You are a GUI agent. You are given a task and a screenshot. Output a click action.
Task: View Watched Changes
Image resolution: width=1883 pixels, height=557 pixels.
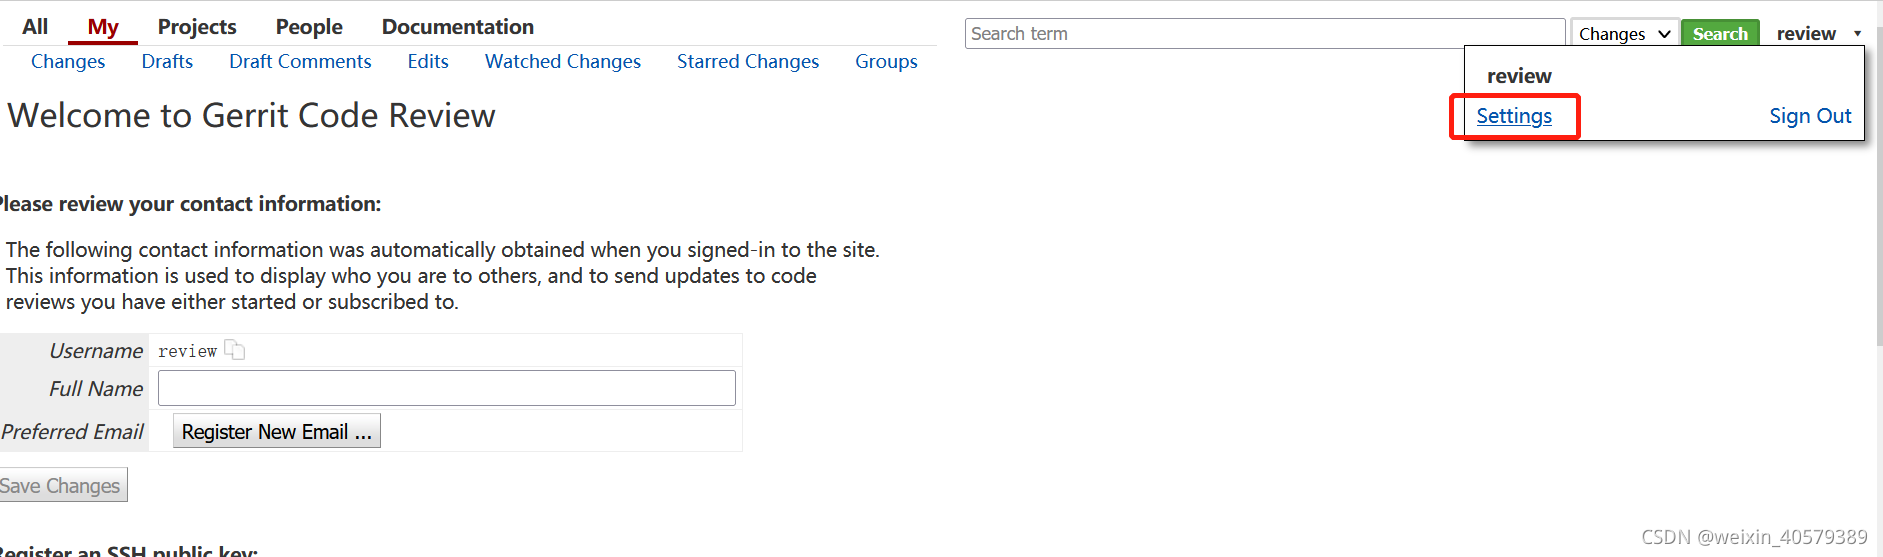pyautogui.click(x=563, y=61)
